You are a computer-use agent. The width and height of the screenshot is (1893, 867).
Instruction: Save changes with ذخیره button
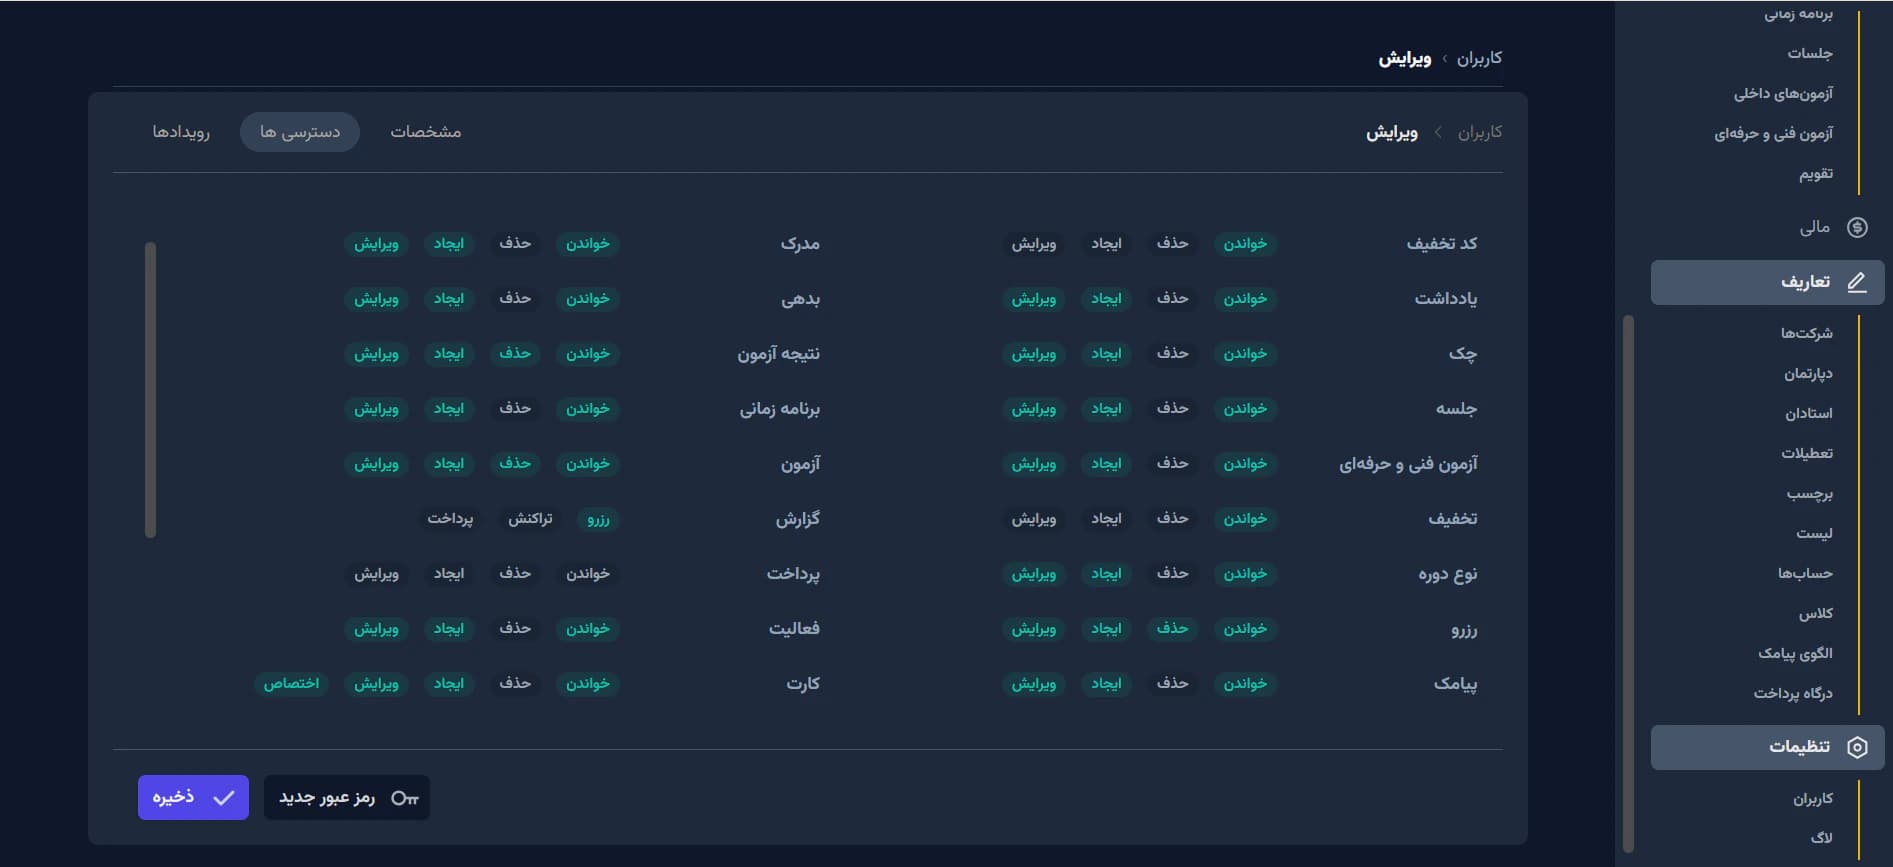point(193,798)
